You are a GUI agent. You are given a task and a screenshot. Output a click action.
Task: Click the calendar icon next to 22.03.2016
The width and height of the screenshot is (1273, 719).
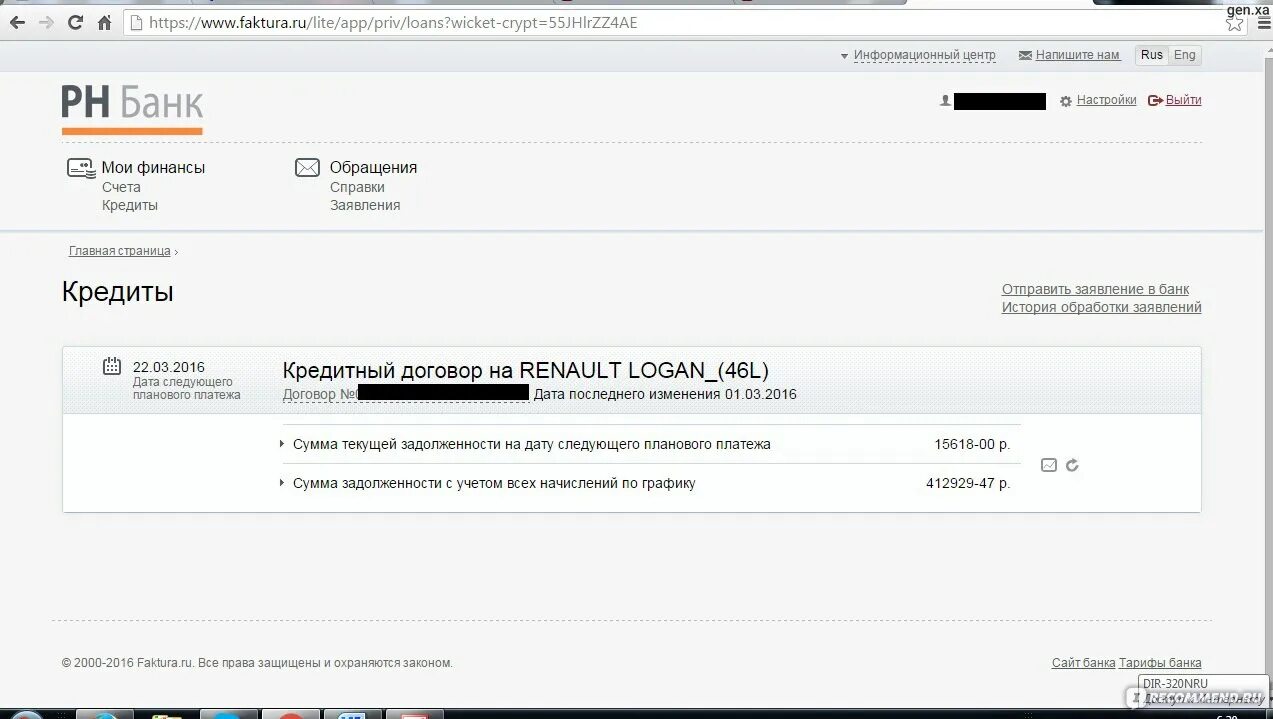pos(112,367)
